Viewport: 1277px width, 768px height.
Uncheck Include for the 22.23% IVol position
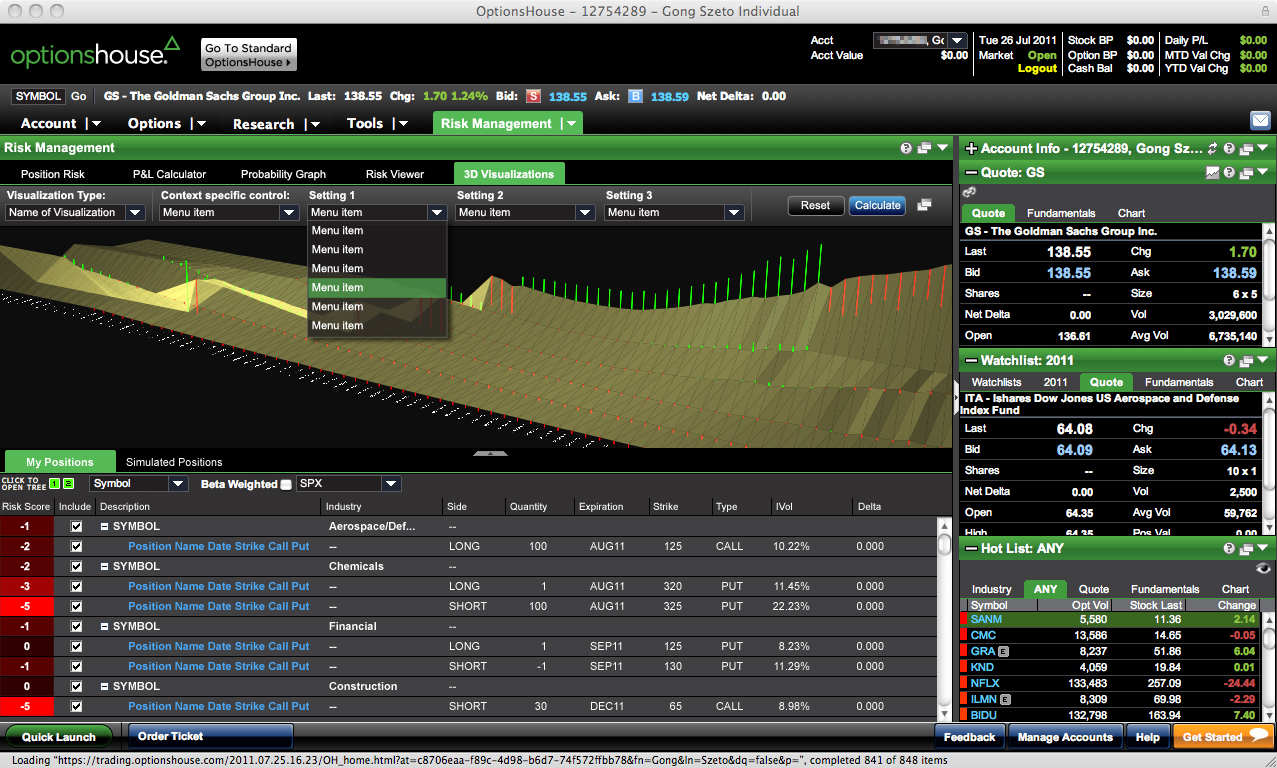tap(76, 606)
